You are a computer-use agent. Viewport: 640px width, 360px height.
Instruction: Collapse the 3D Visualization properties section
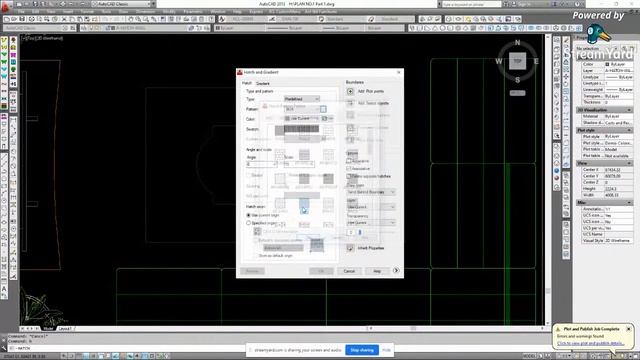[629, 110]
